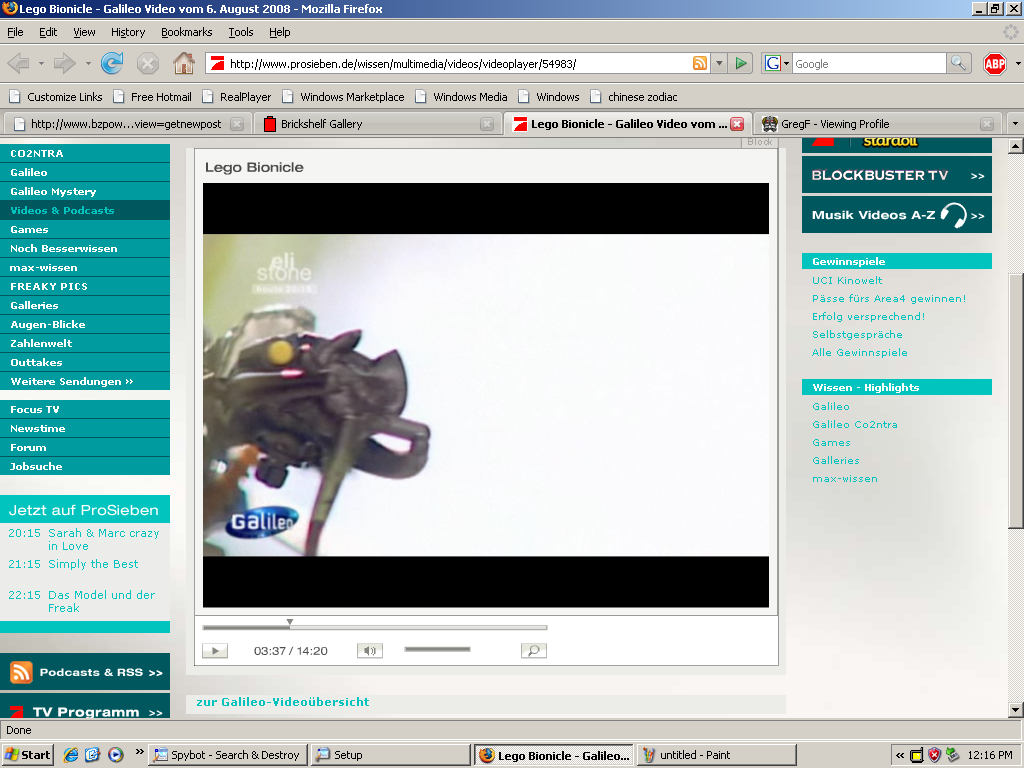Click the green Go arrow button
The width and height of the screenshot is (1024, 768).
(741, 63)
